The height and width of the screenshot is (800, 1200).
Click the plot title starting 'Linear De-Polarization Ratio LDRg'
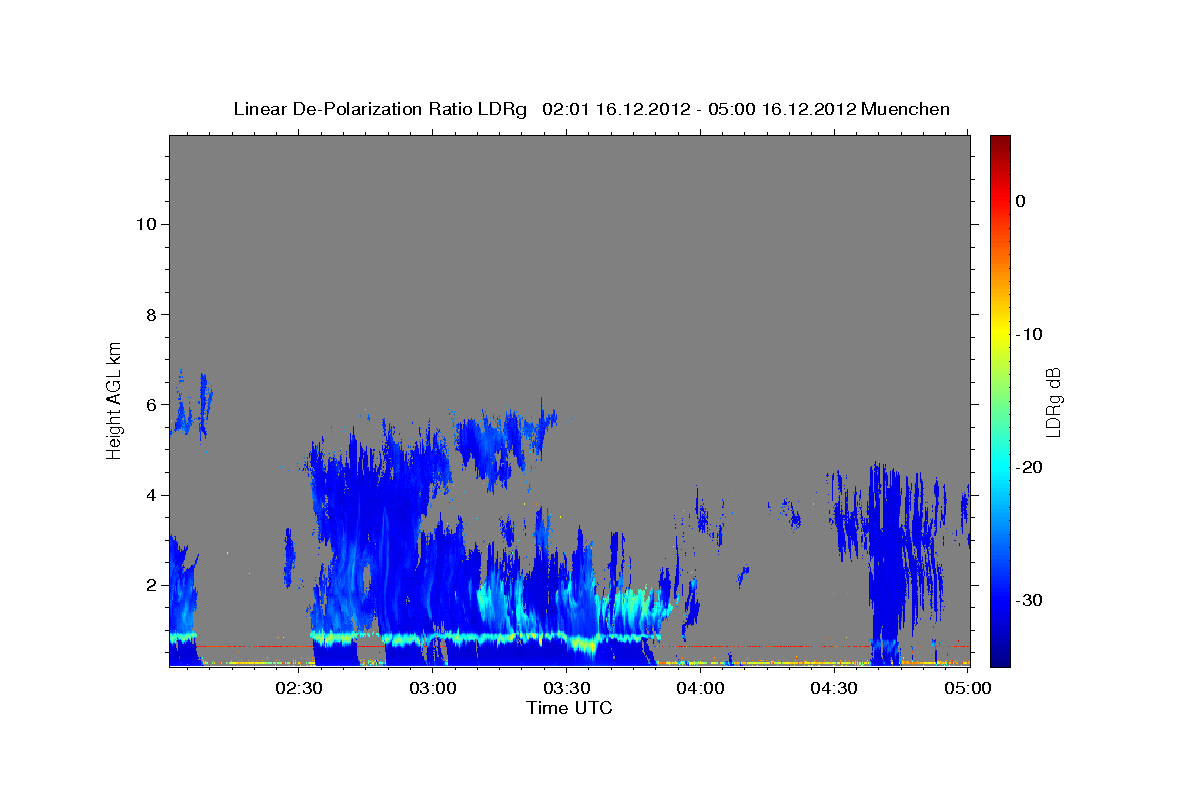(591, 109)
